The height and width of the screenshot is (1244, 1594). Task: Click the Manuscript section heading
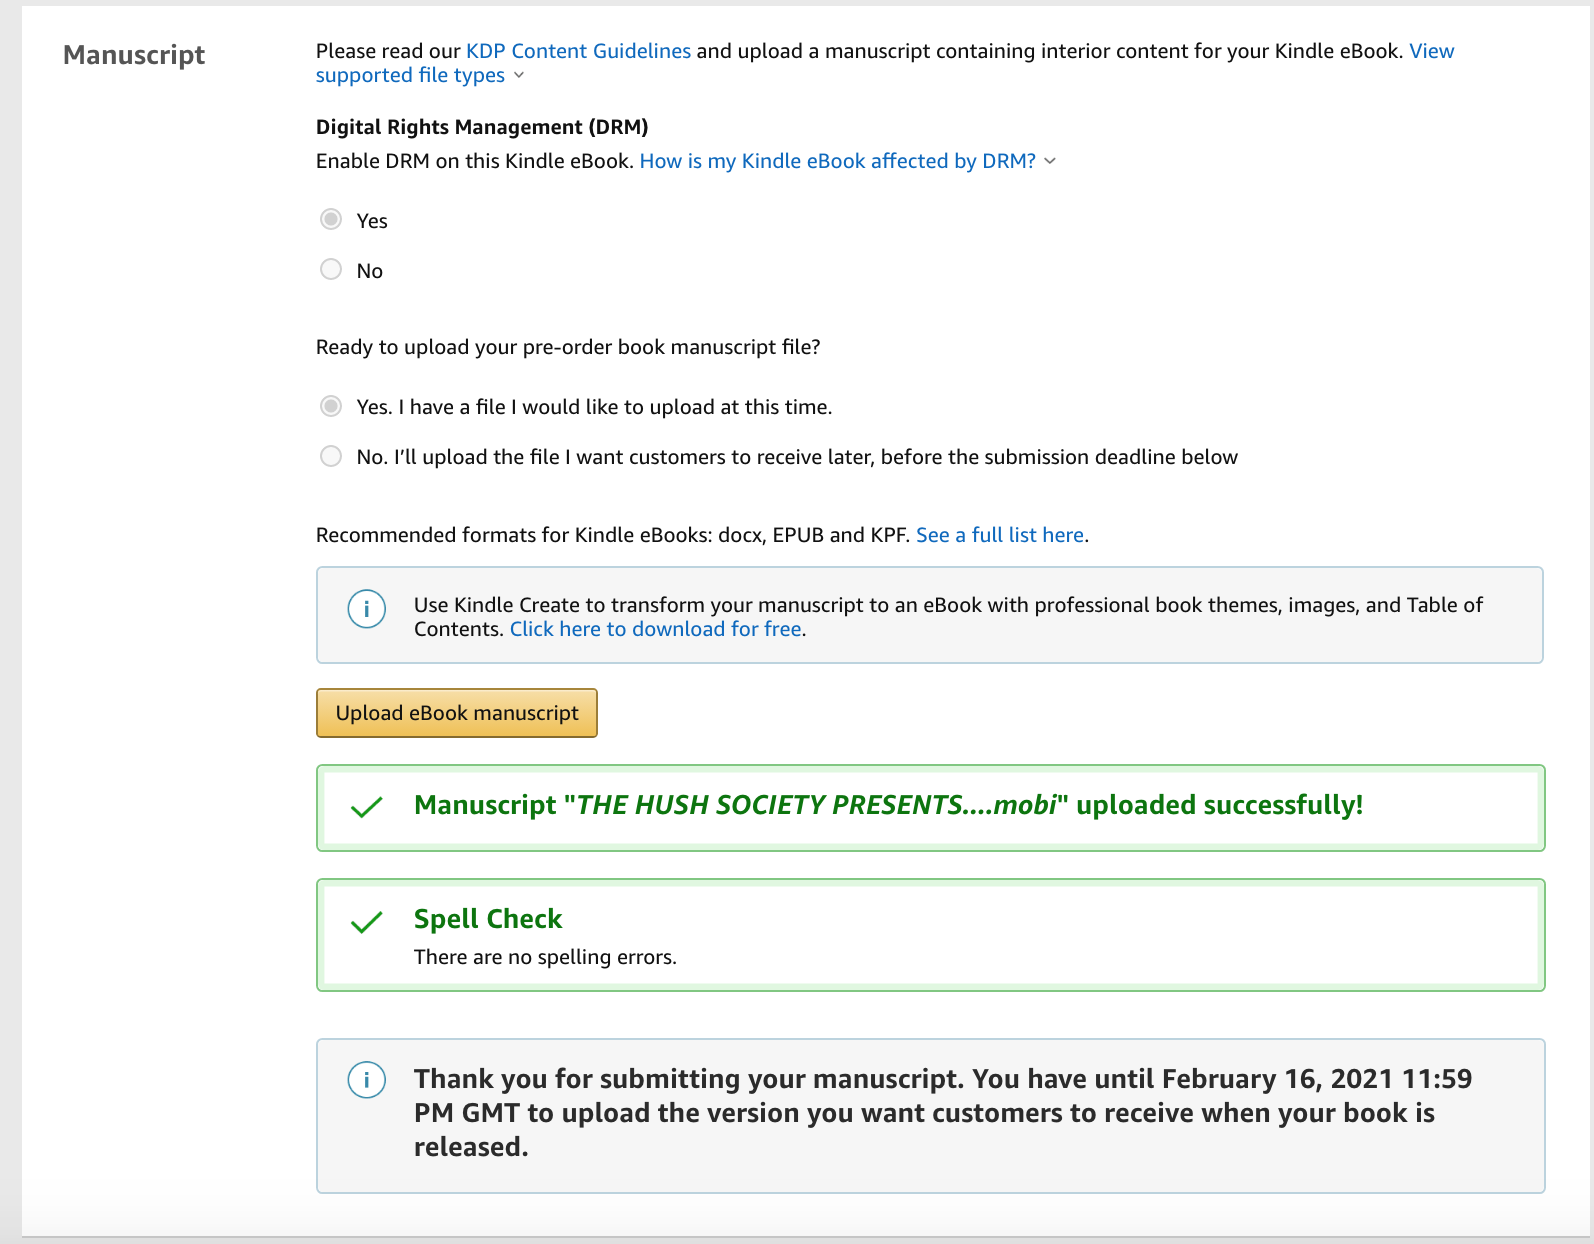[x=134, y=55]
